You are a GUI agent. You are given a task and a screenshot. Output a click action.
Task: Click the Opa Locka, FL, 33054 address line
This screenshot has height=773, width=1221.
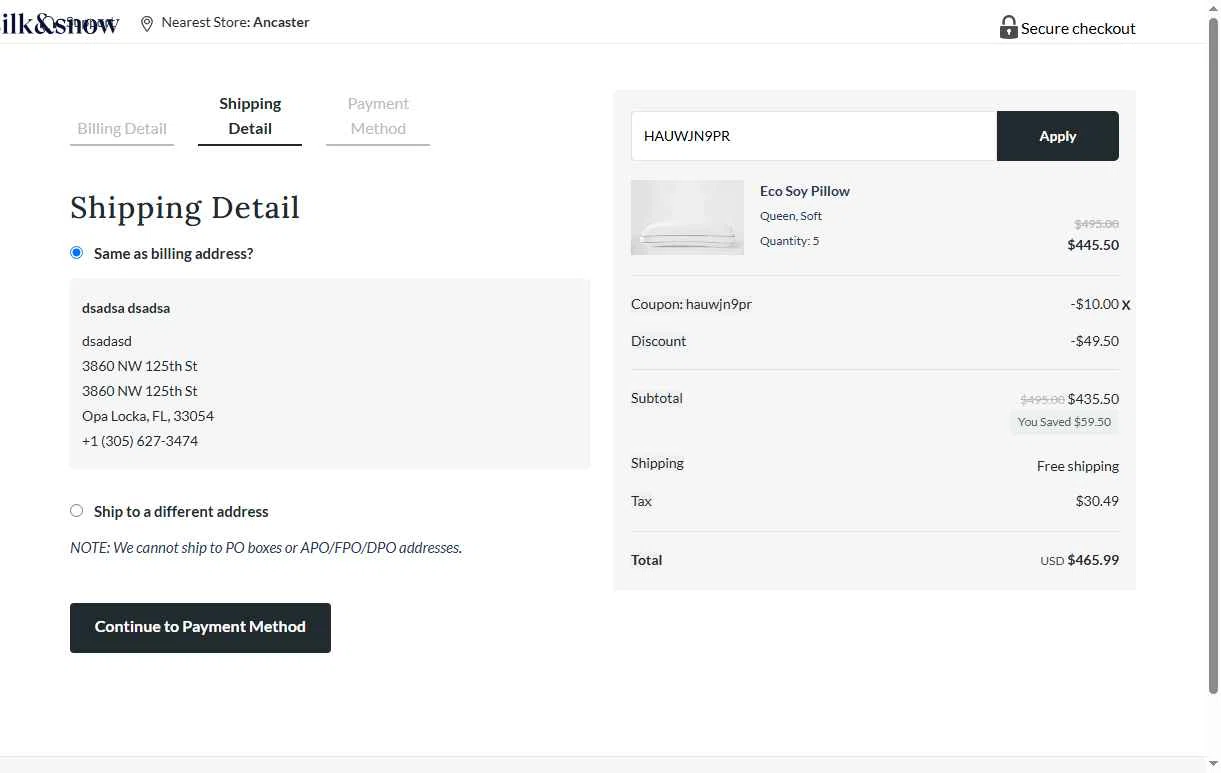[148, 416]
